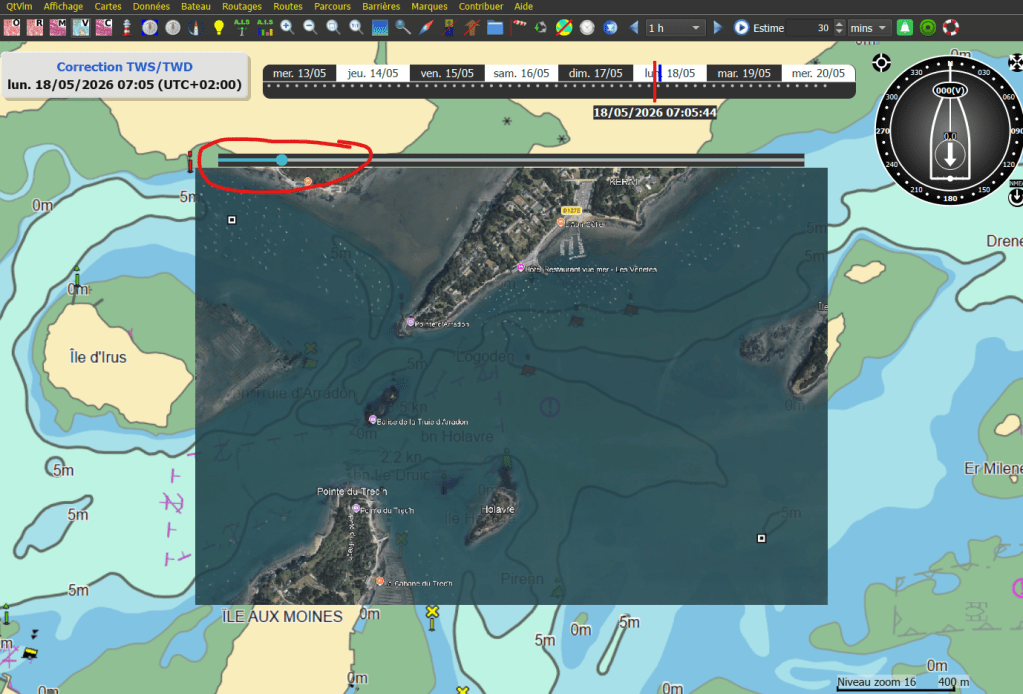The width and height of the screenshot is (1023, 694).
Task: Click the four-arrow expand icon by compass
Action: (1015, 63)
